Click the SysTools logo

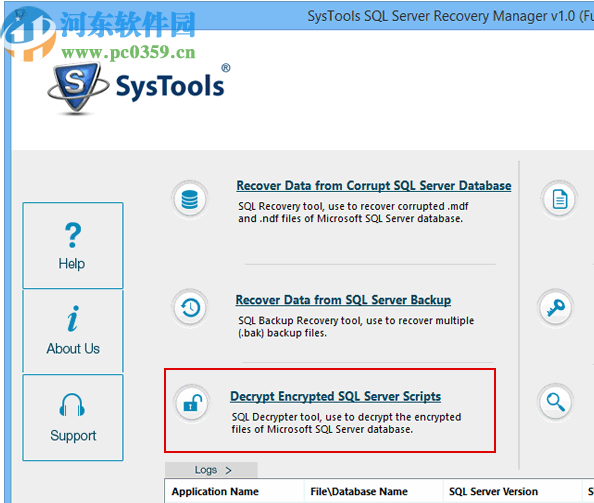tap(139, 88)
